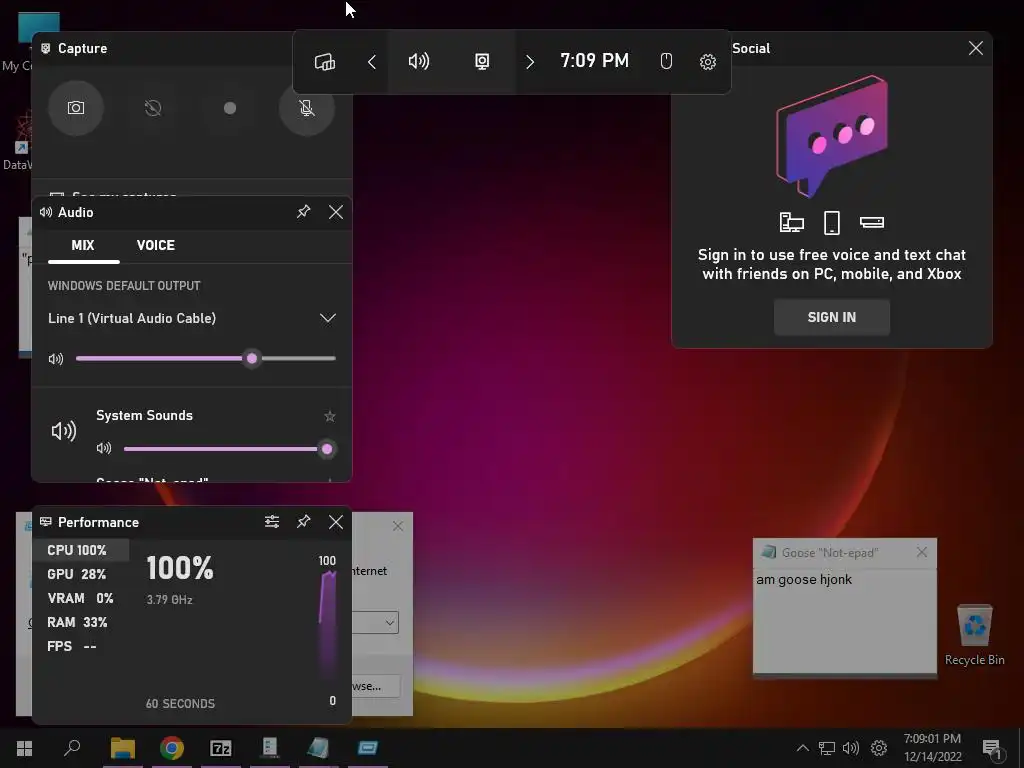Switch to the MIX tab

pyautogui.click(x=83, y=246)
